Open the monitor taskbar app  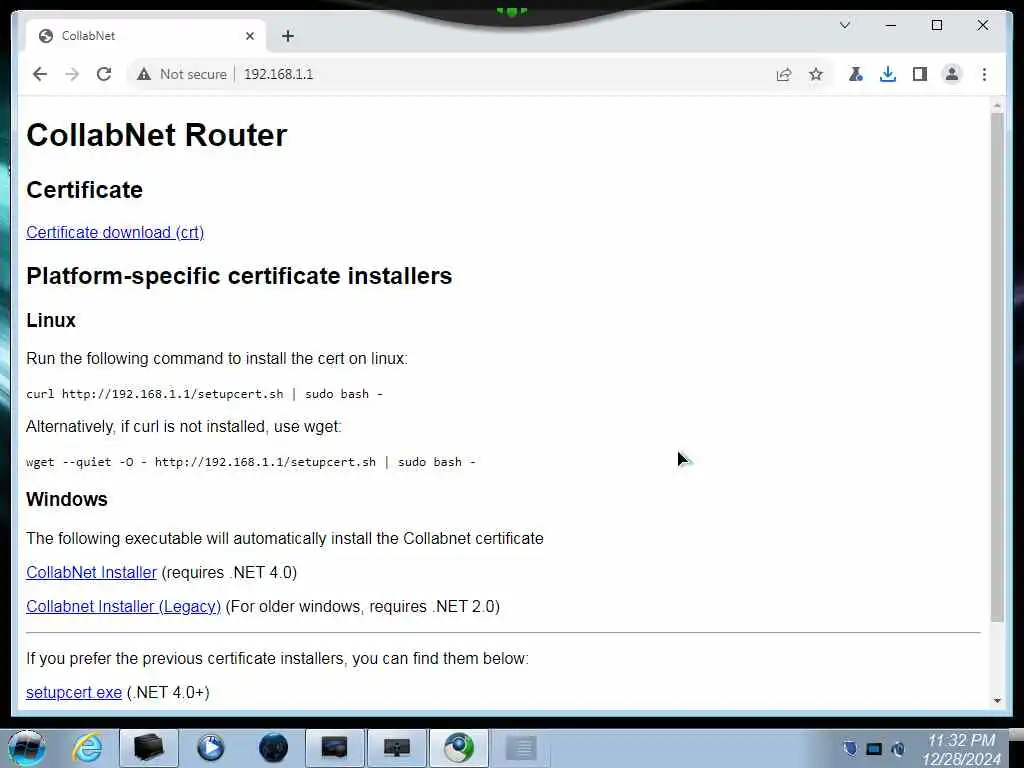pyautogui.click(x=396, y=748)
